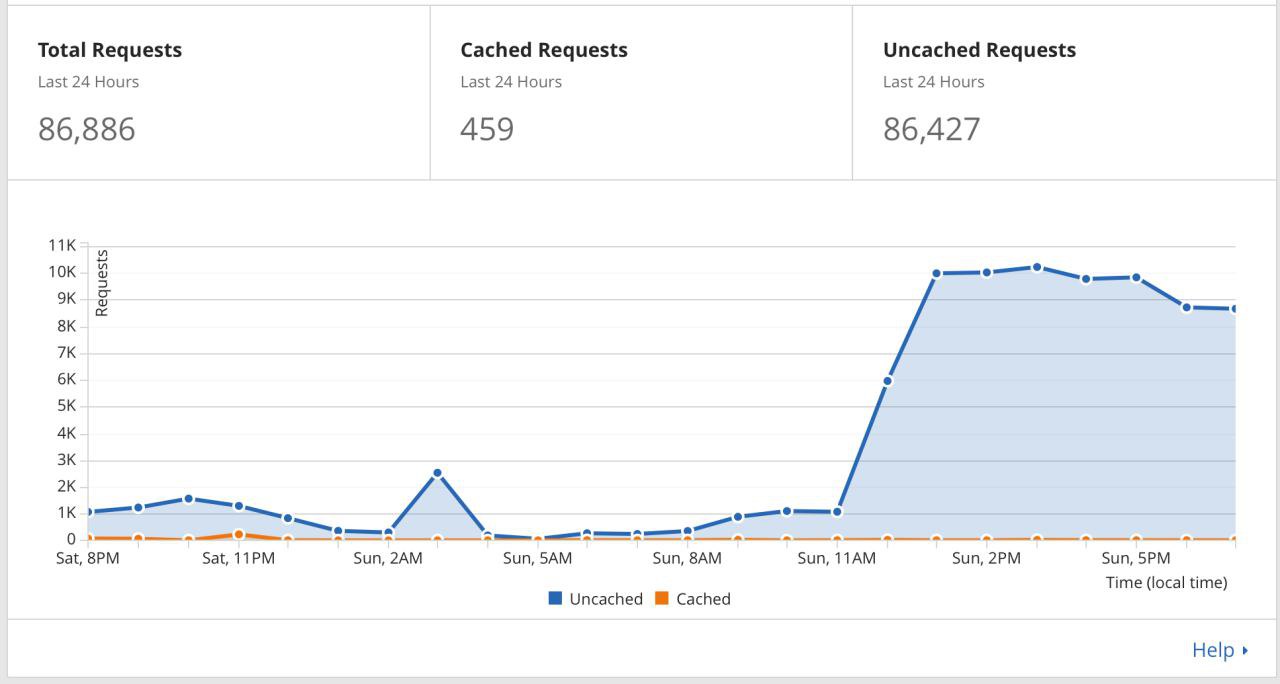
Task: Select the Cached Requests card
Action: [x=641, y=93]
